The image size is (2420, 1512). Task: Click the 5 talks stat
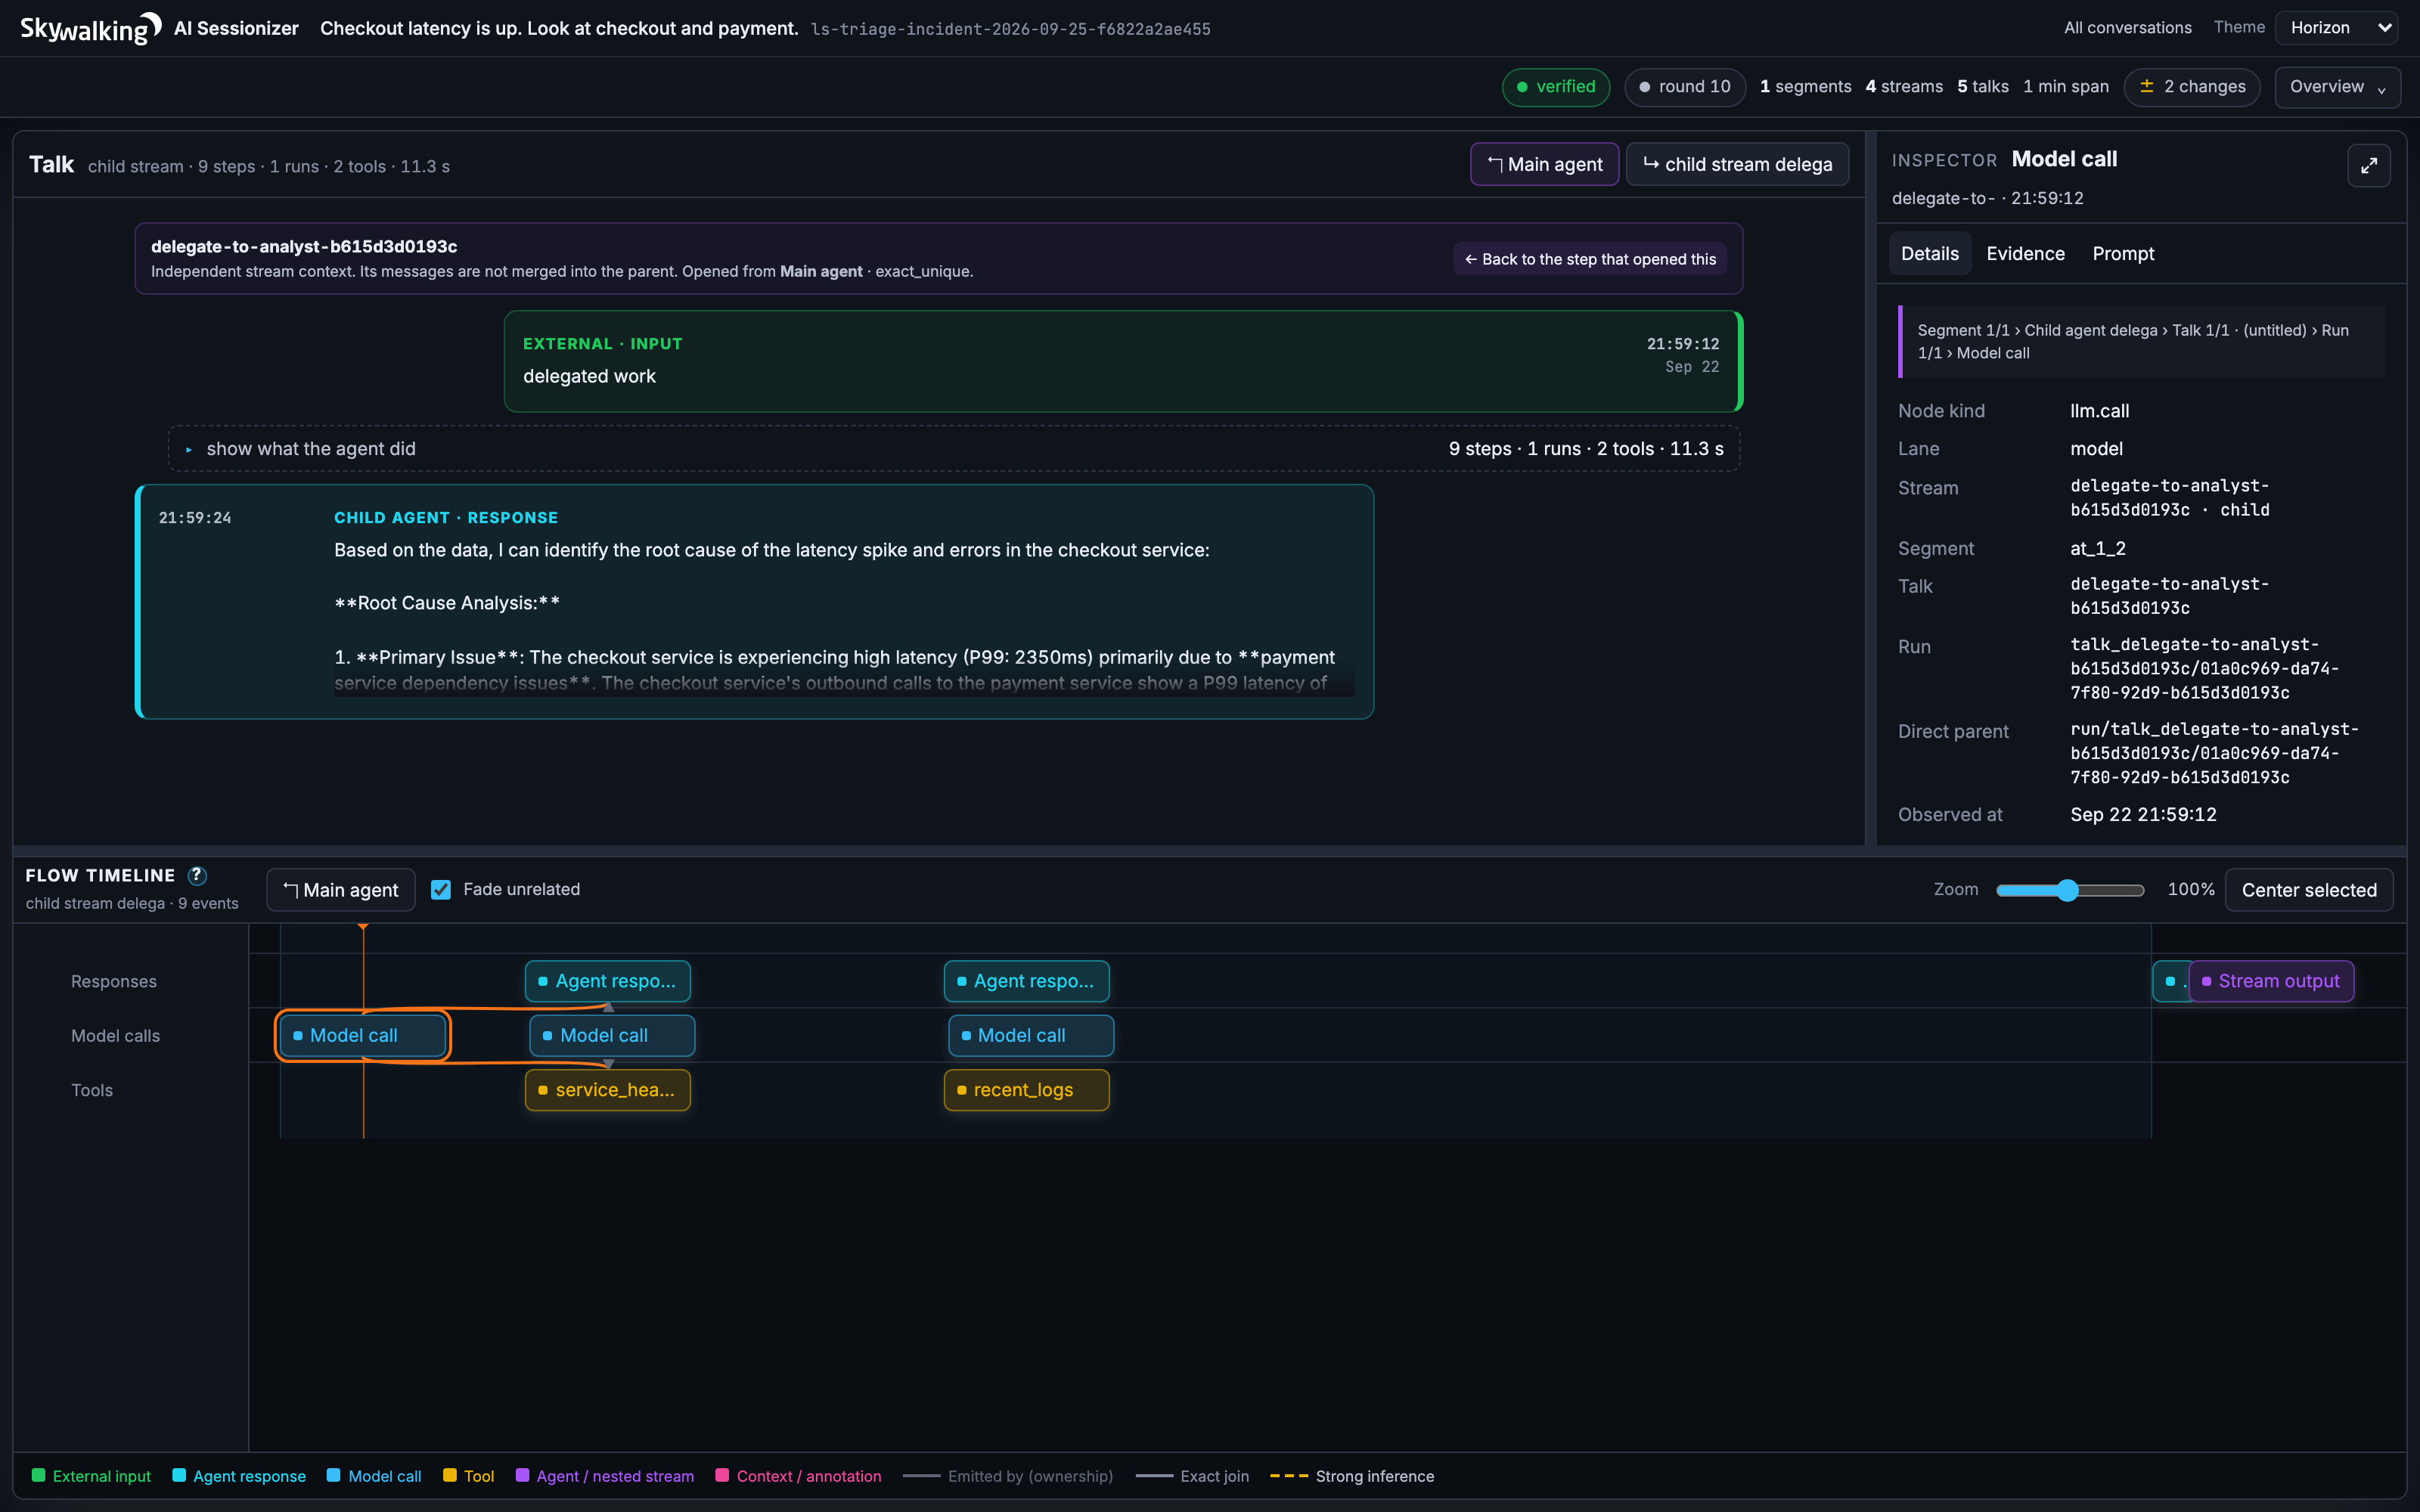(x=1983, y=87)
